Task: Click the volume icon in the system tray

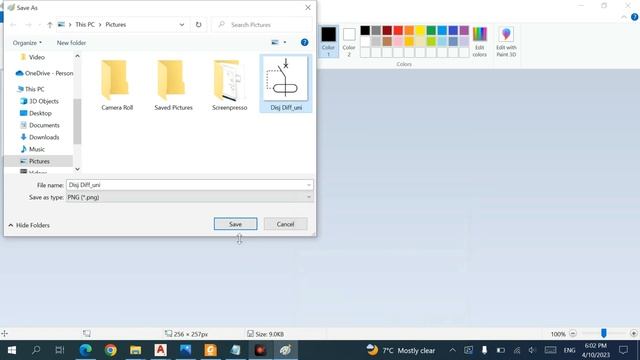Action: (532, 350)
